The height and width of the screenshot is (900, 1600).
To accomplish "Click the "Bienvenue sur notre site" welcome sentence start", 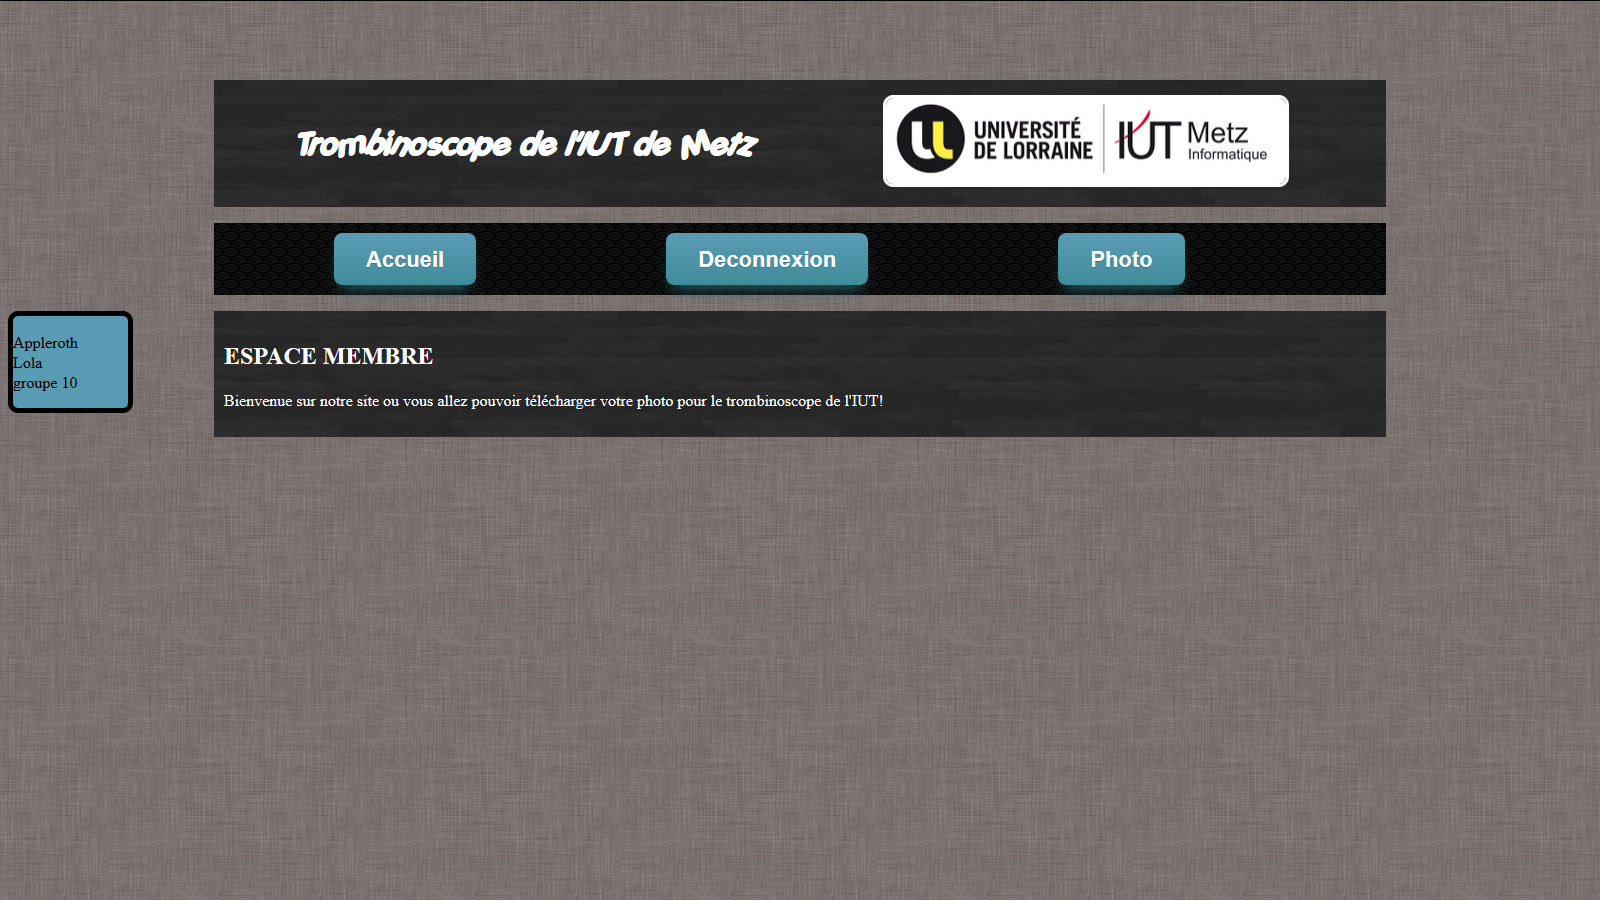I will coord(288,401).
